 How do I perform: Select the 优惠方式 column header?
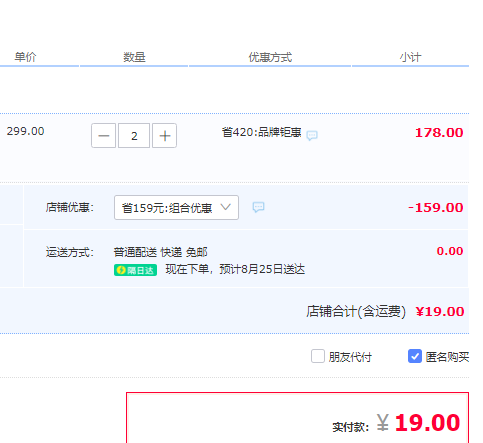point(270,57)
